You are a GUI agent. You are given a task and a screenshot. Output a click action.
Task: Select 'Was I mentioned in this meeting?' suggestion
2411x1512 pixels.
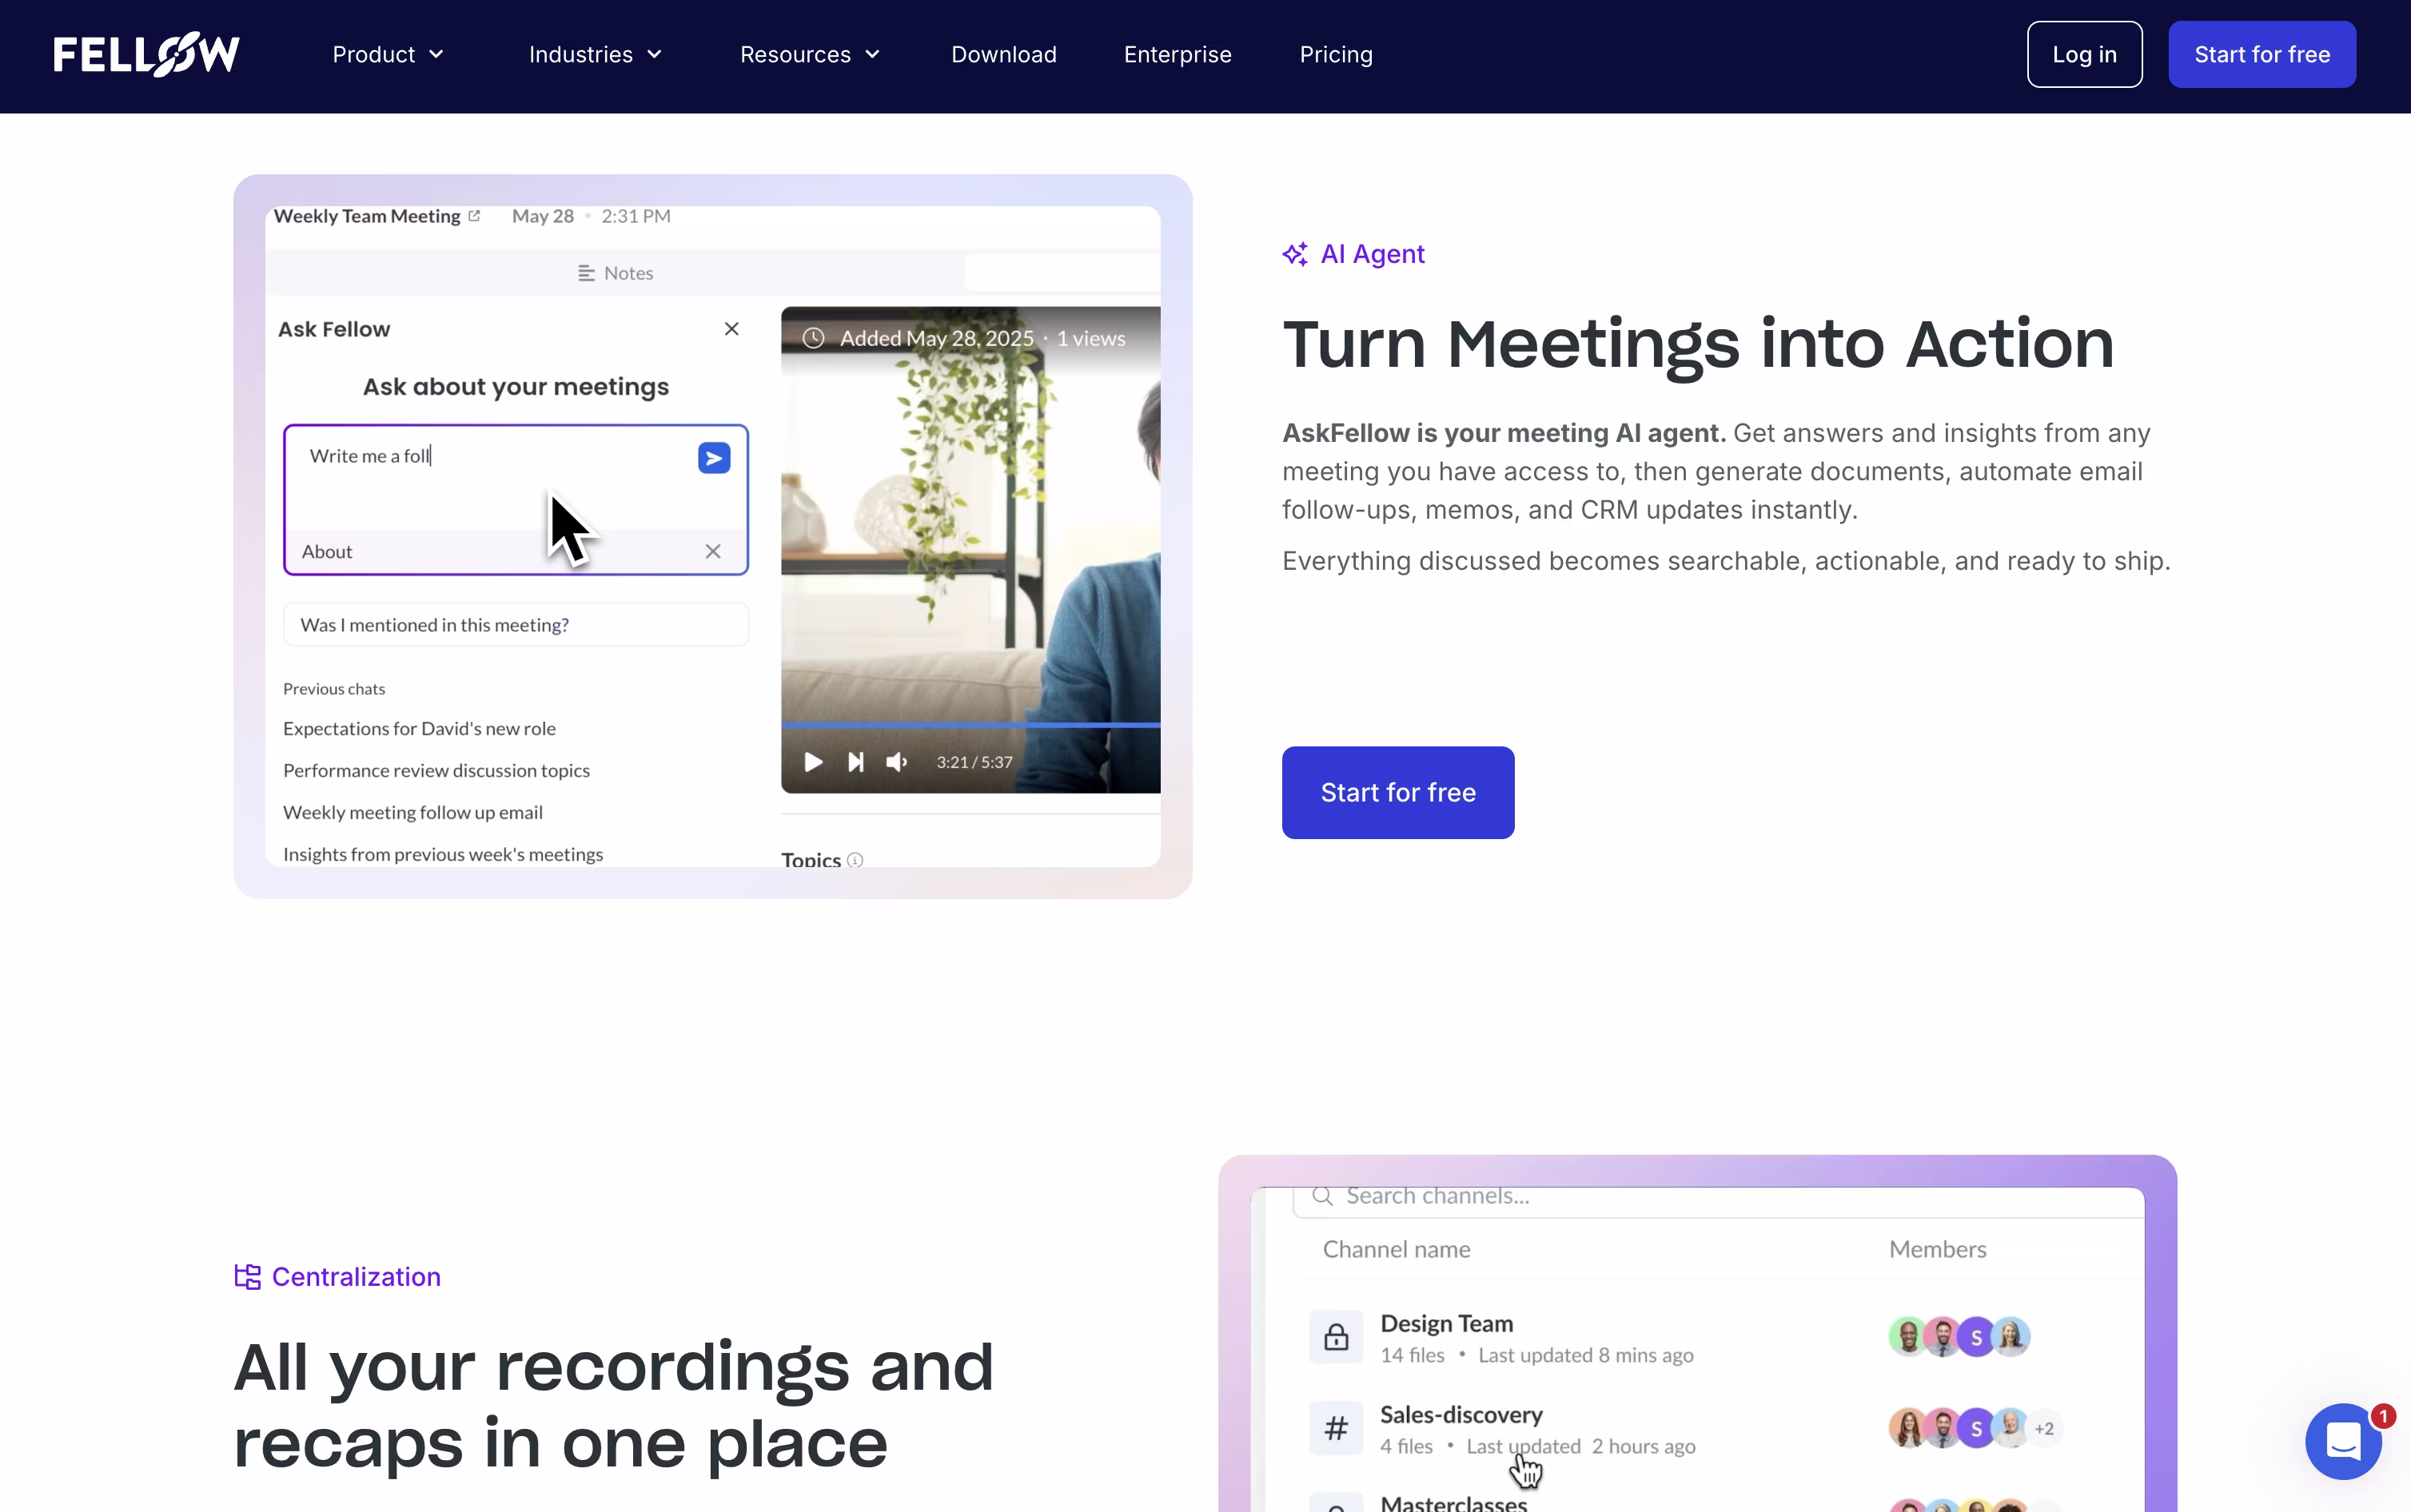(515, 625)
